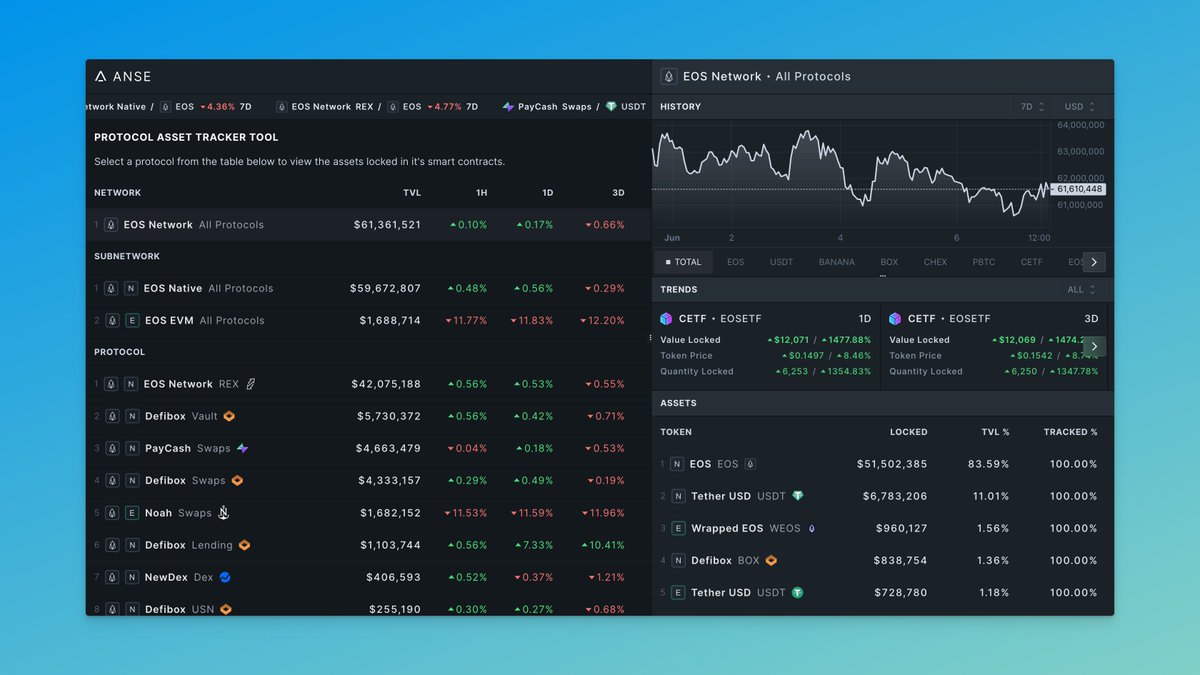Click the Noah Swaps anchor icon
This screenshot has height=675, width=1200.
click(224, 513)
